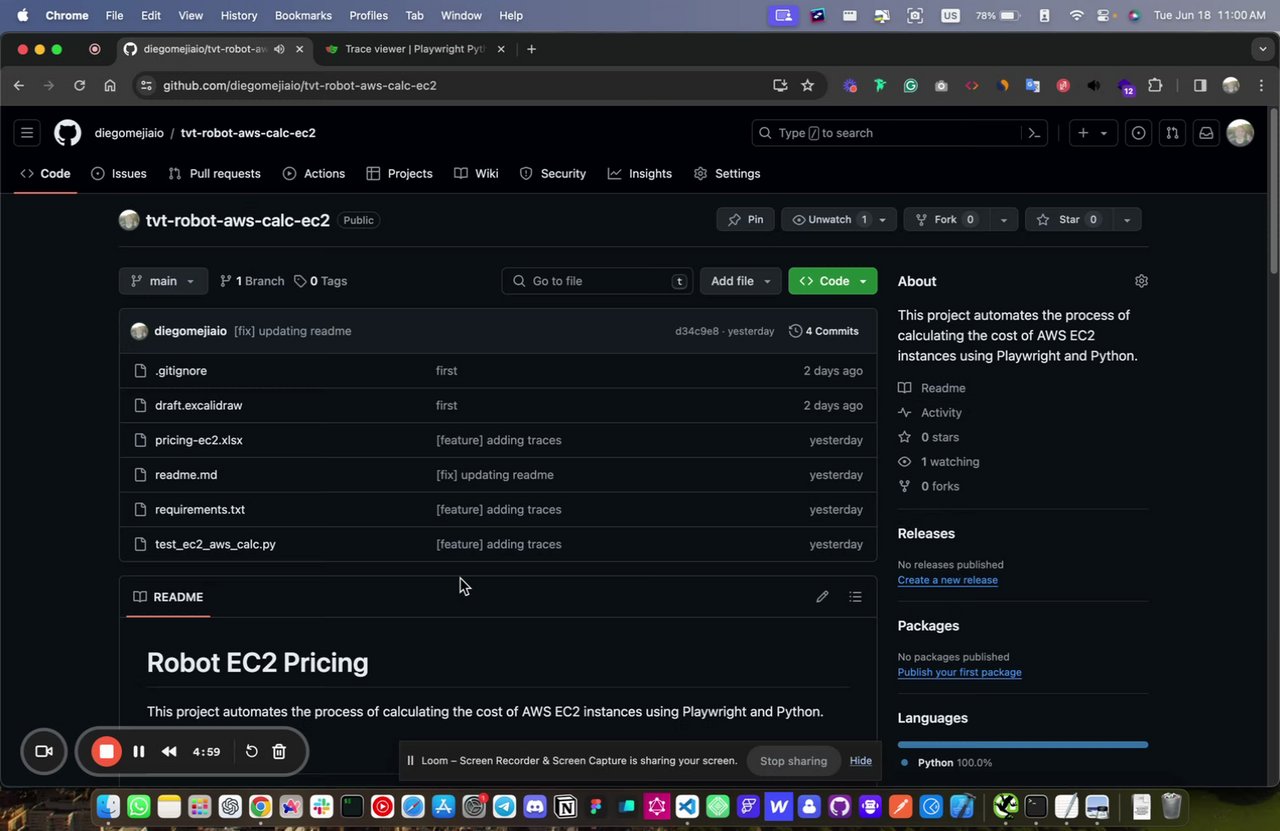
Task: Expand Add file dropdown
Action: (x=740, y=281)
